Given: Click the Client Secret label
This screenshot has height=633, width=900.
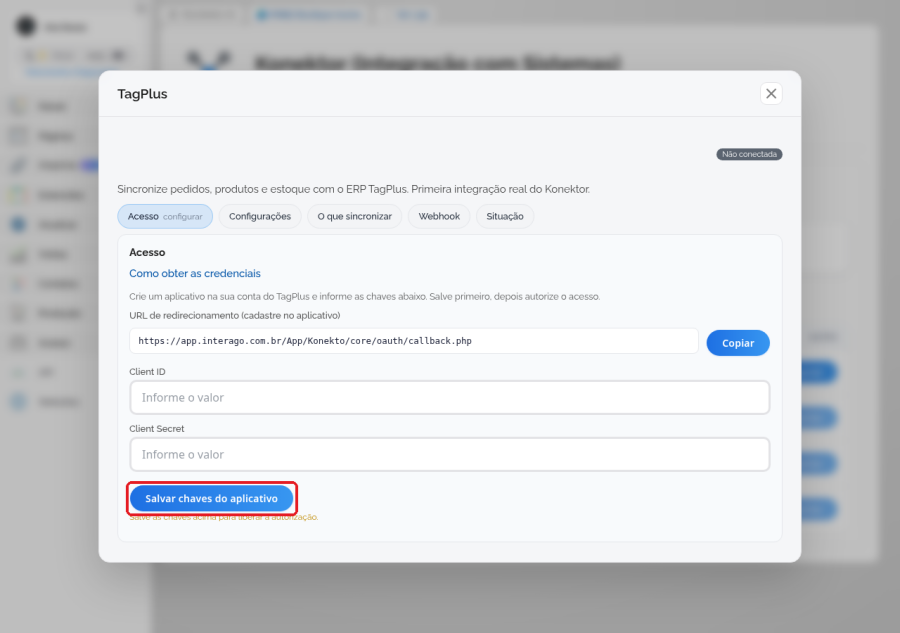Looking at the screenshot, I should click(157, 429).
